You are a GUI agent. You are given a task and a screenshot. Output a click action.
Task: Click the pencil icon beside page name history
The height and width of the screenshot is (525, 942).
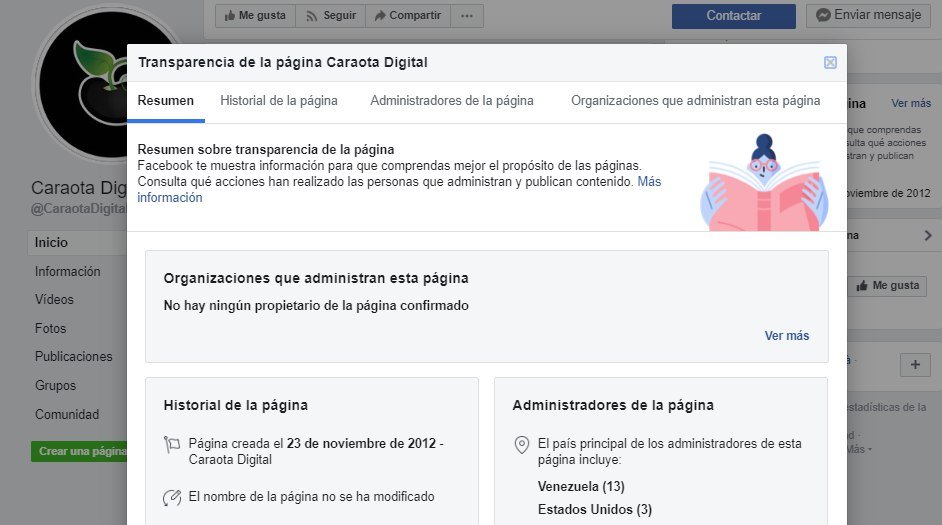coord(172,497)
